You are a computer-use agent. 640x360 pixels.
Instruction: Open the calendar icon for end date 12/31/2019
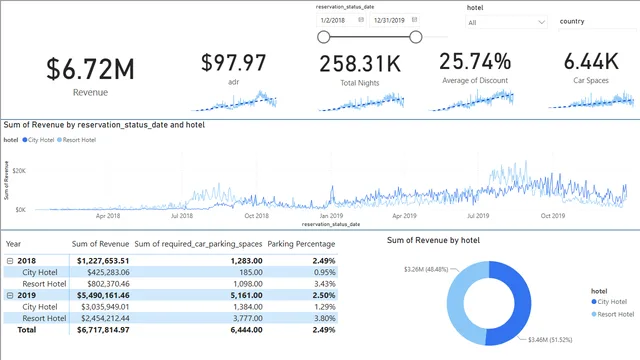point(414,20)
